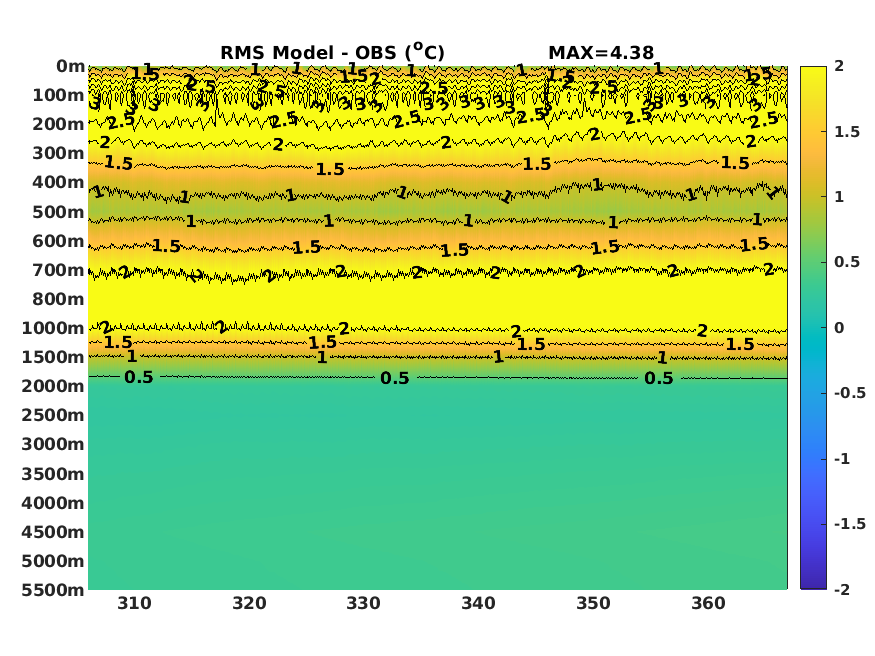Click the green deep-ocean region near 4000m
Viewport: 875px width, 656px height.
click(x=438, y=503)
